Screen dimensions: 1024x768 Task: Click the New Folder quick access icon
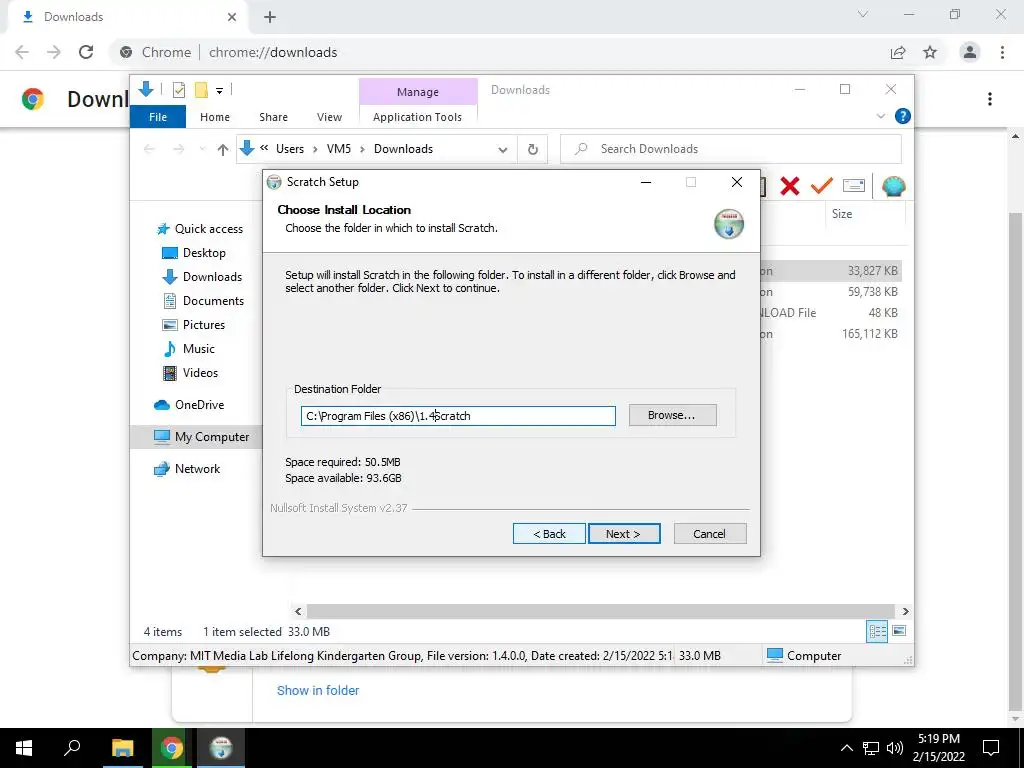201,89
